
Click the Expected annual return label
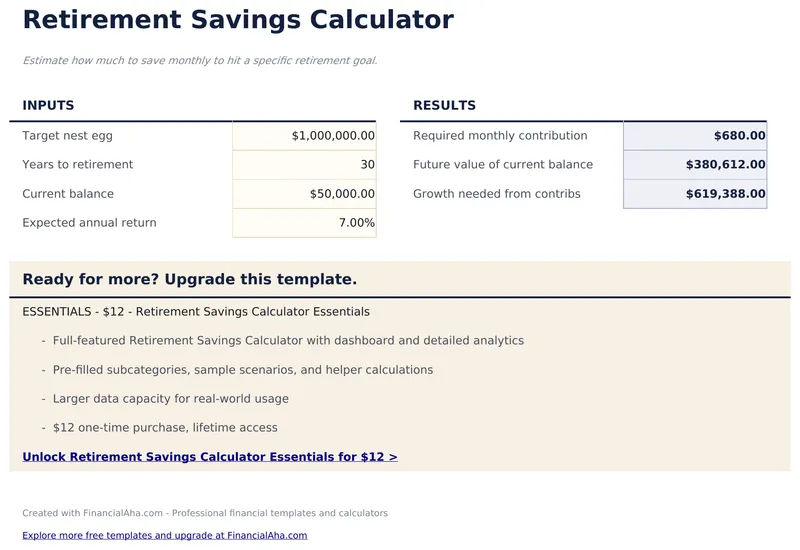point(90,223)
